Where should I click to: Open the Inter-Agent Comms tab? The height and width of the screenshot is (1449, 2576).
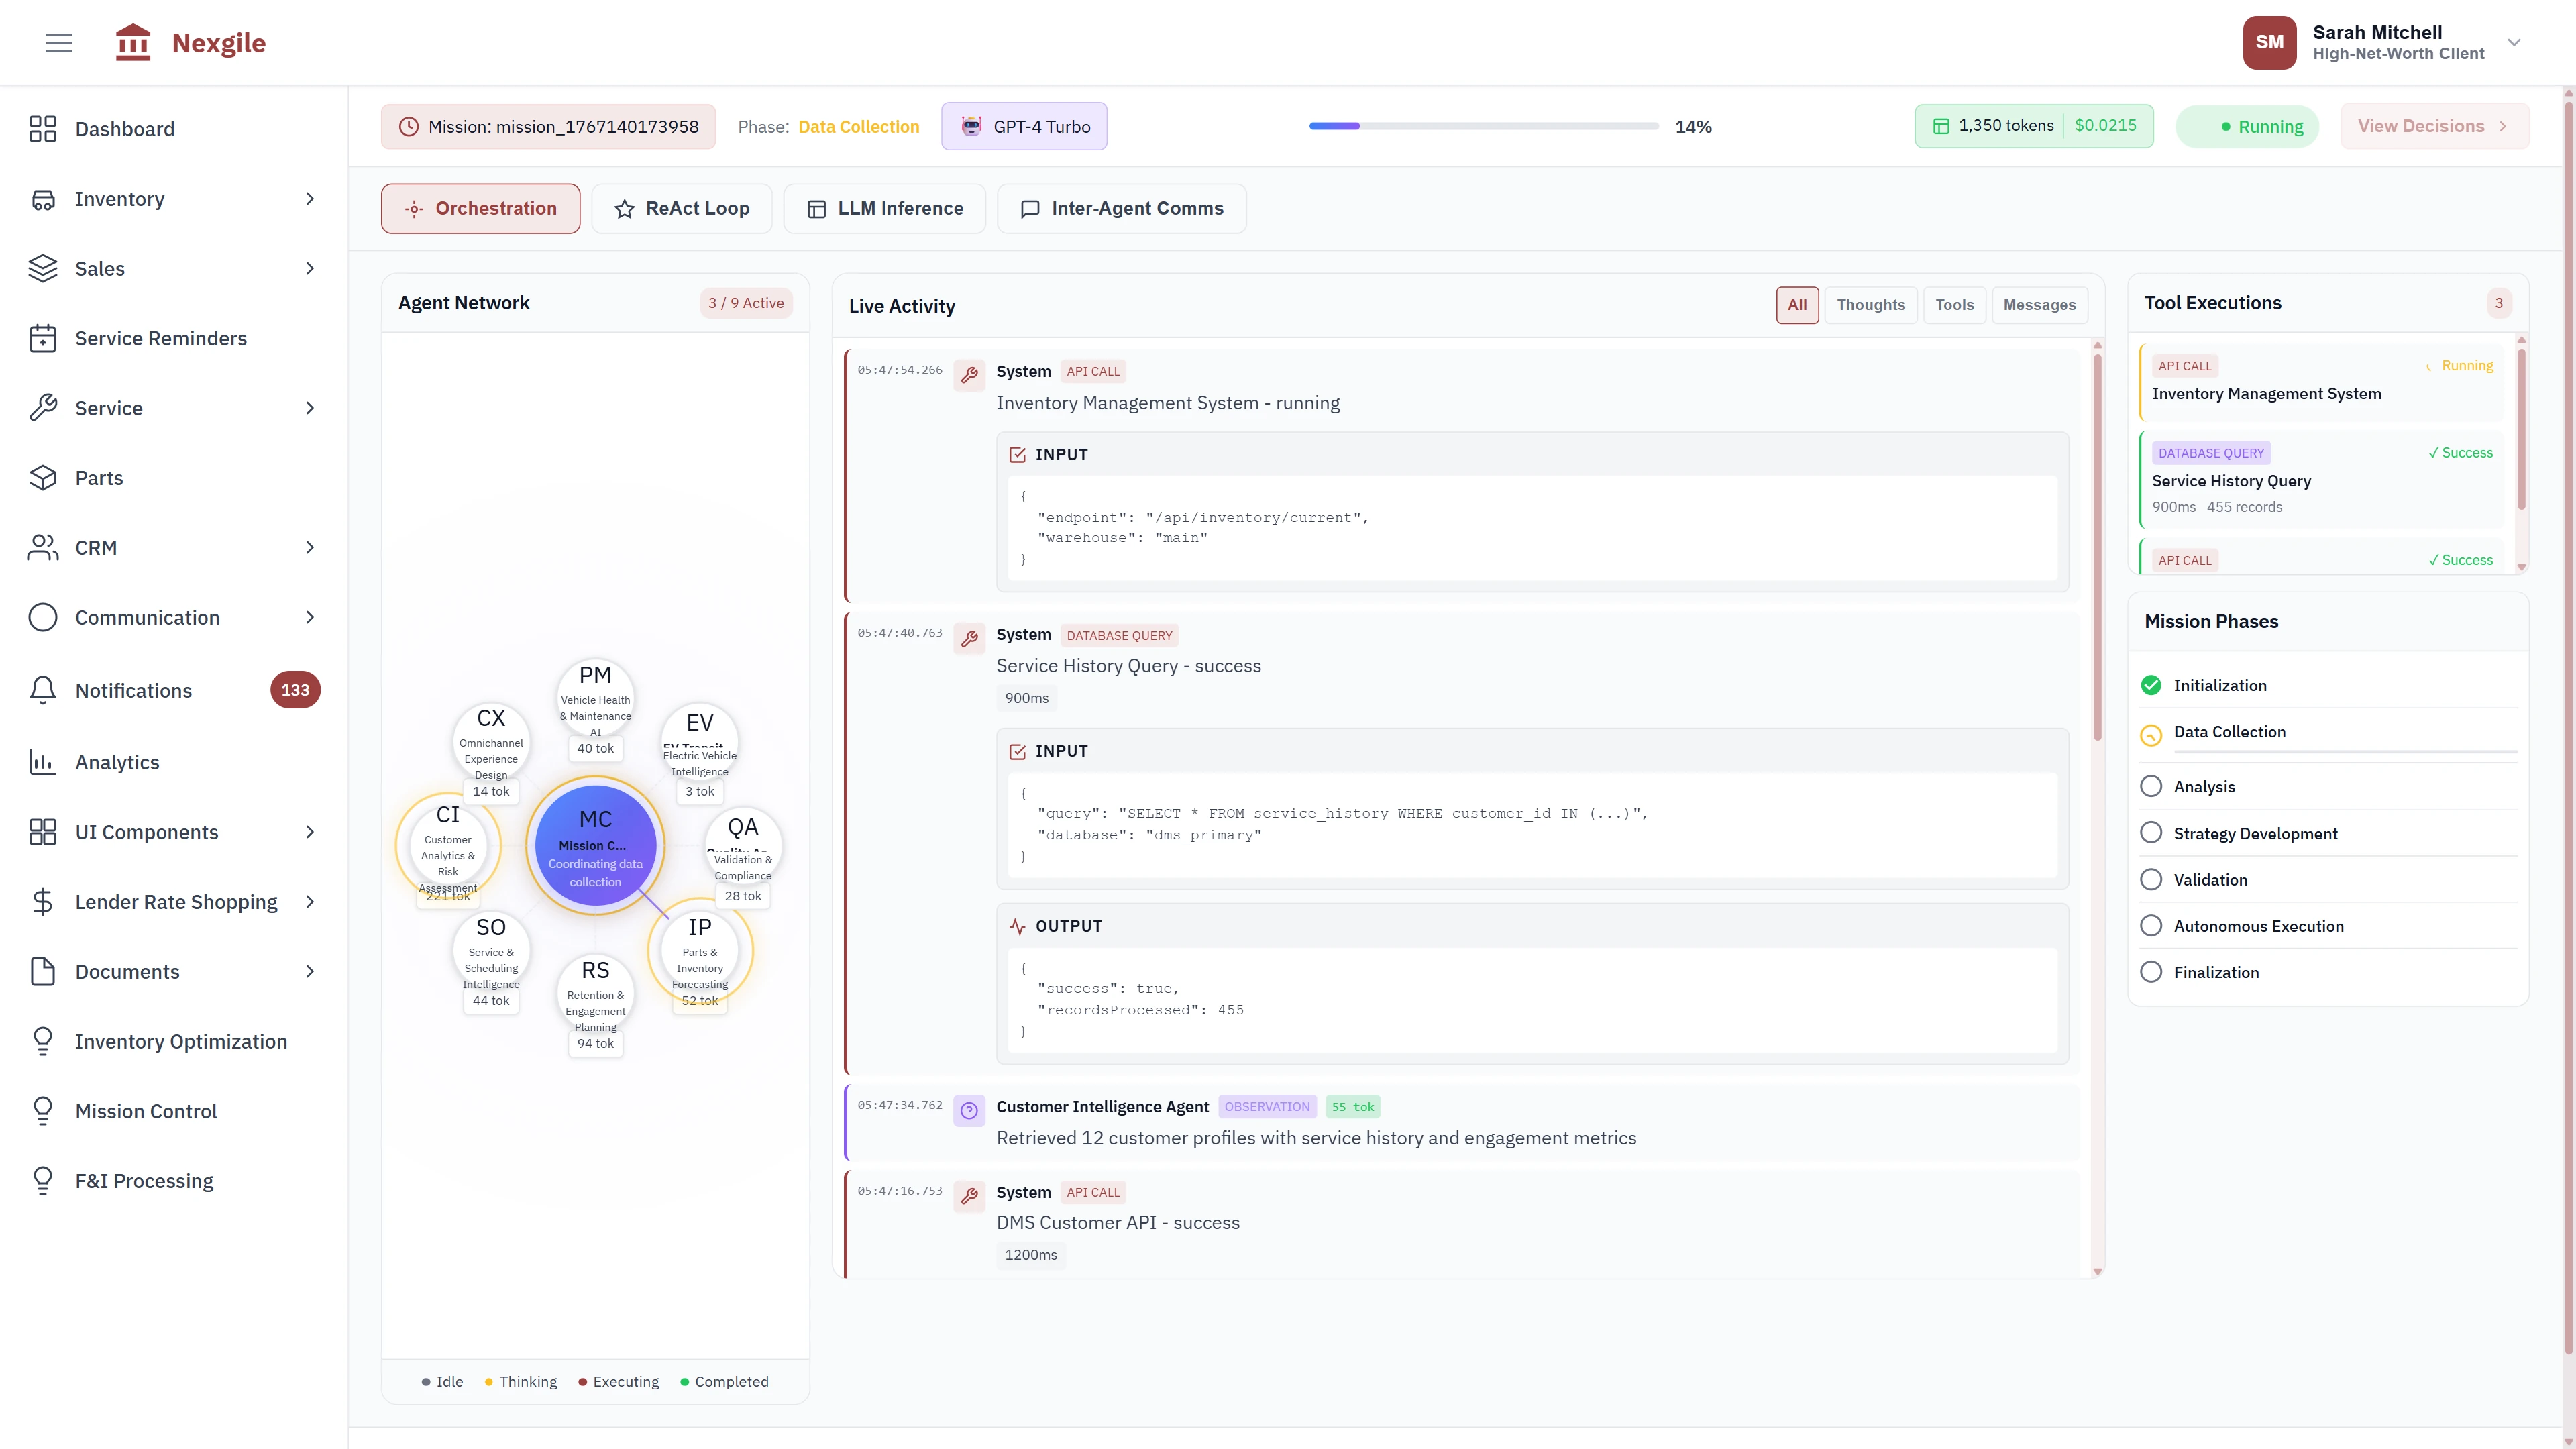(x=1121, y=208)
